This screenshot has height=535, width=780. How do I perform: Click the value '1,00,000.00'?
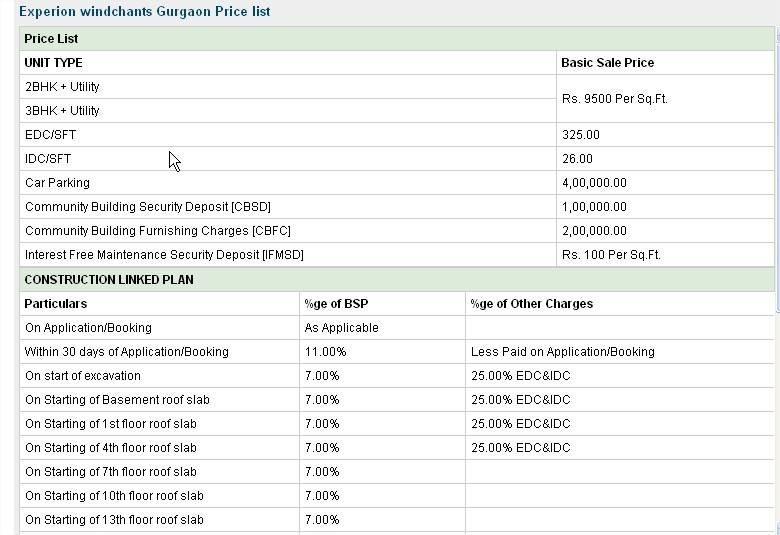(594, 207)
